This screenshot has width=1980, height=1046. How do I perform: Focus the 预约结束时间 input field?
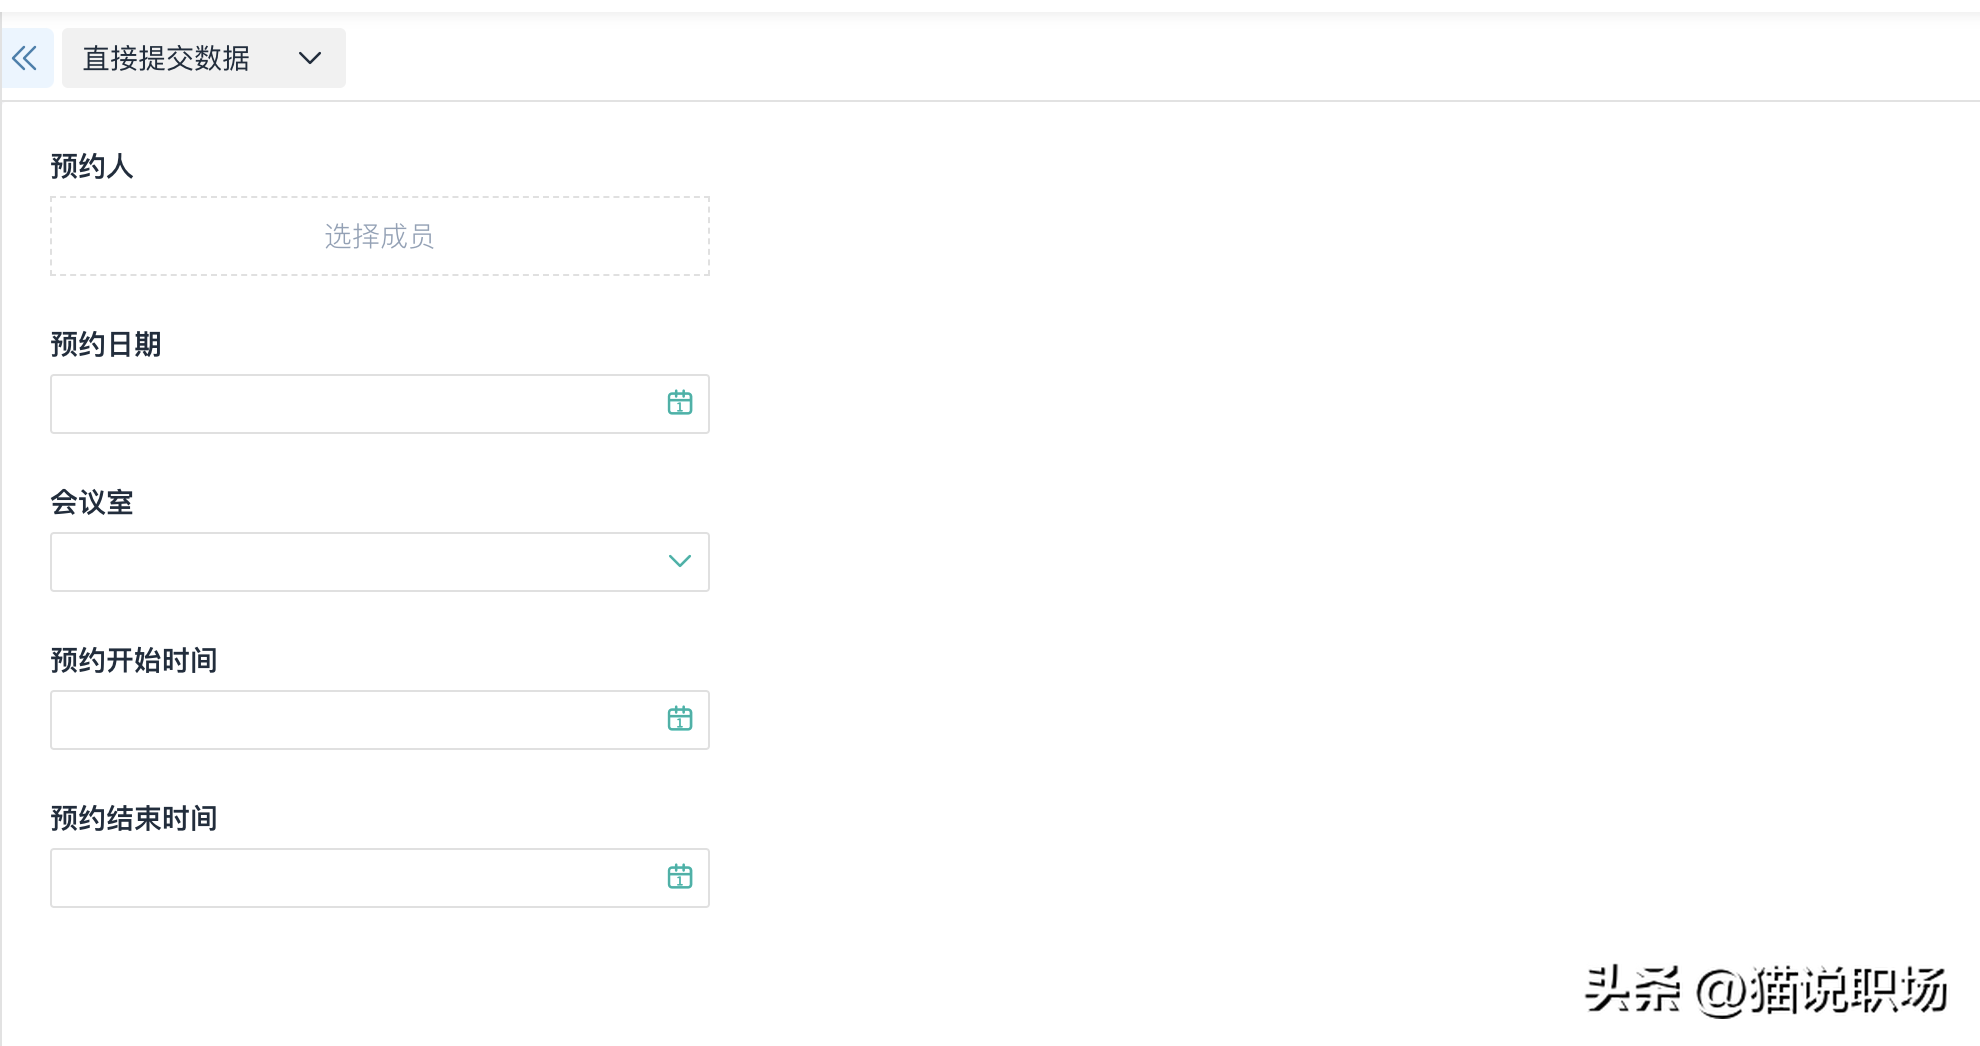[350, 878]
